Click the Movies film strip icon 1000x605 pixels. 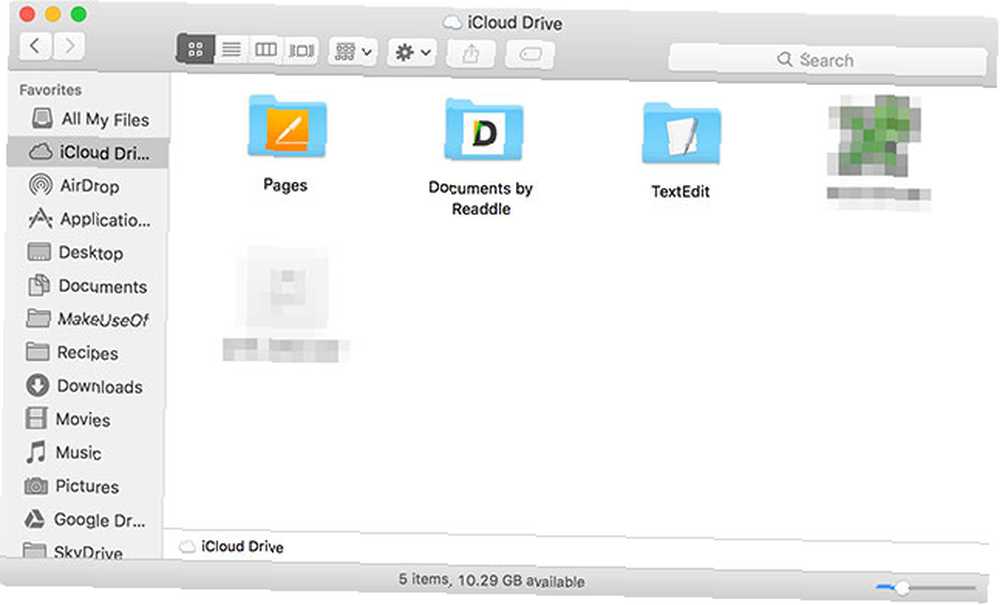(36, 418)
